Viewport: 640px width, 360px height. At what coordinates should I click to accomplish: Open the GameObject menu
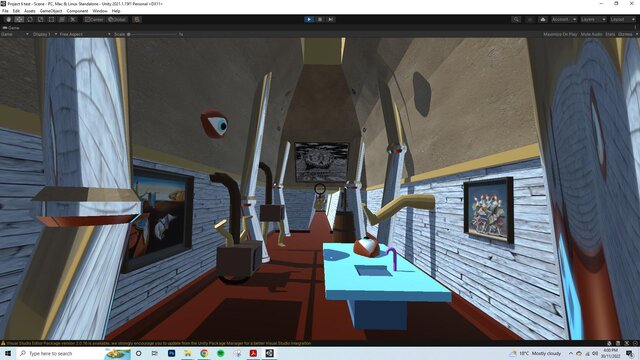(51, 11)
